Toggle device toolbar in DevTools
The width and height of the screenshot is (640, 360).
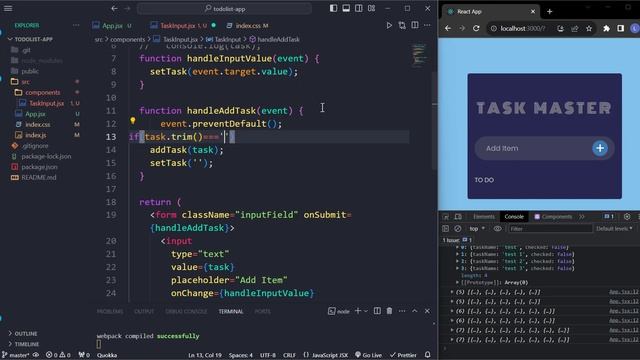458,217
